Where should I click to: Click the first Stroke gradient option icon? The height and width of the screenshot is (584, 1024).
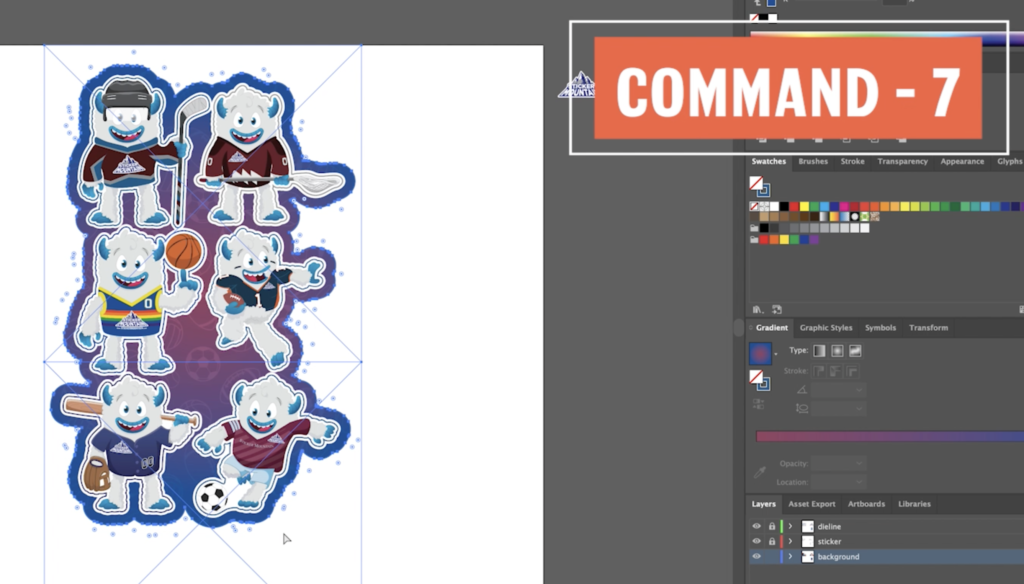pos(819,371)
